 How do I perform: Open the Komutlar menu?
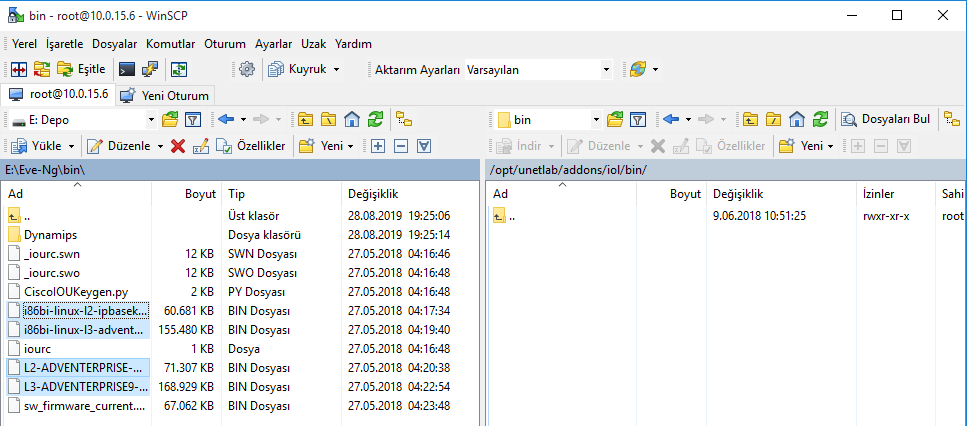tap(171, 44)
